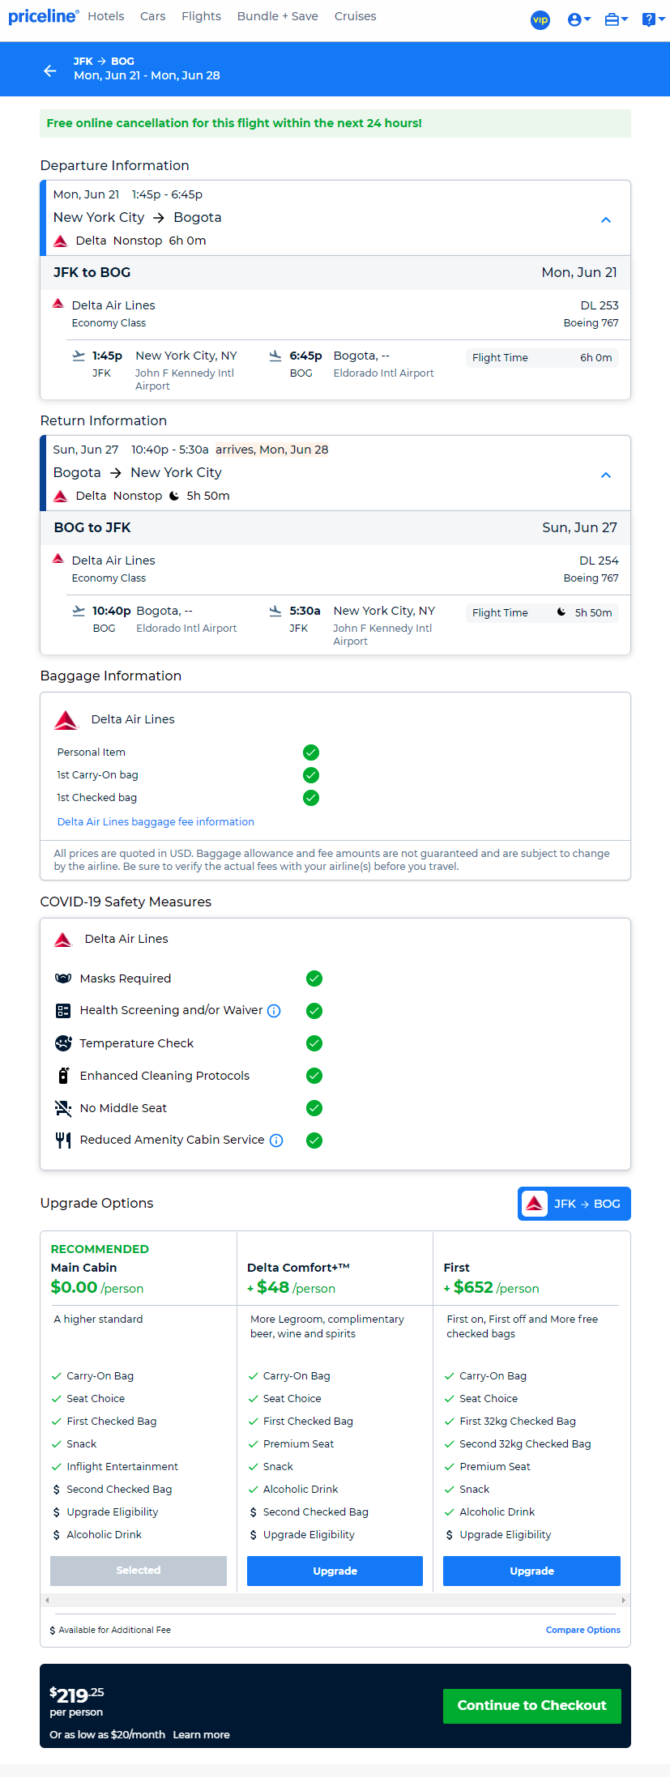Click the back arrow in blue header
This screenshot has width=670, height=1778.
click(50, 70)
